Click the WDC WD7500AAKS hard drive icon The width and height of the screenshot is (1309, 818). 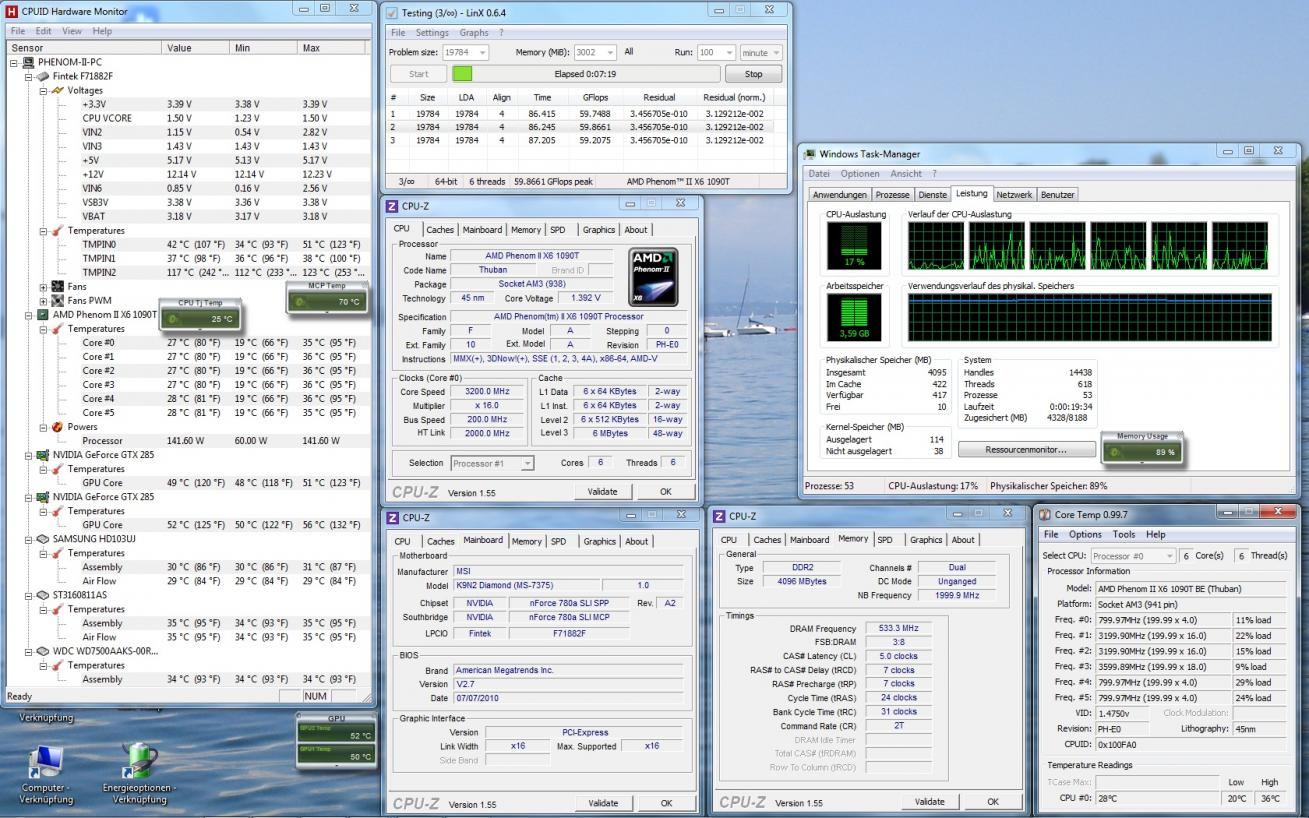43,650
